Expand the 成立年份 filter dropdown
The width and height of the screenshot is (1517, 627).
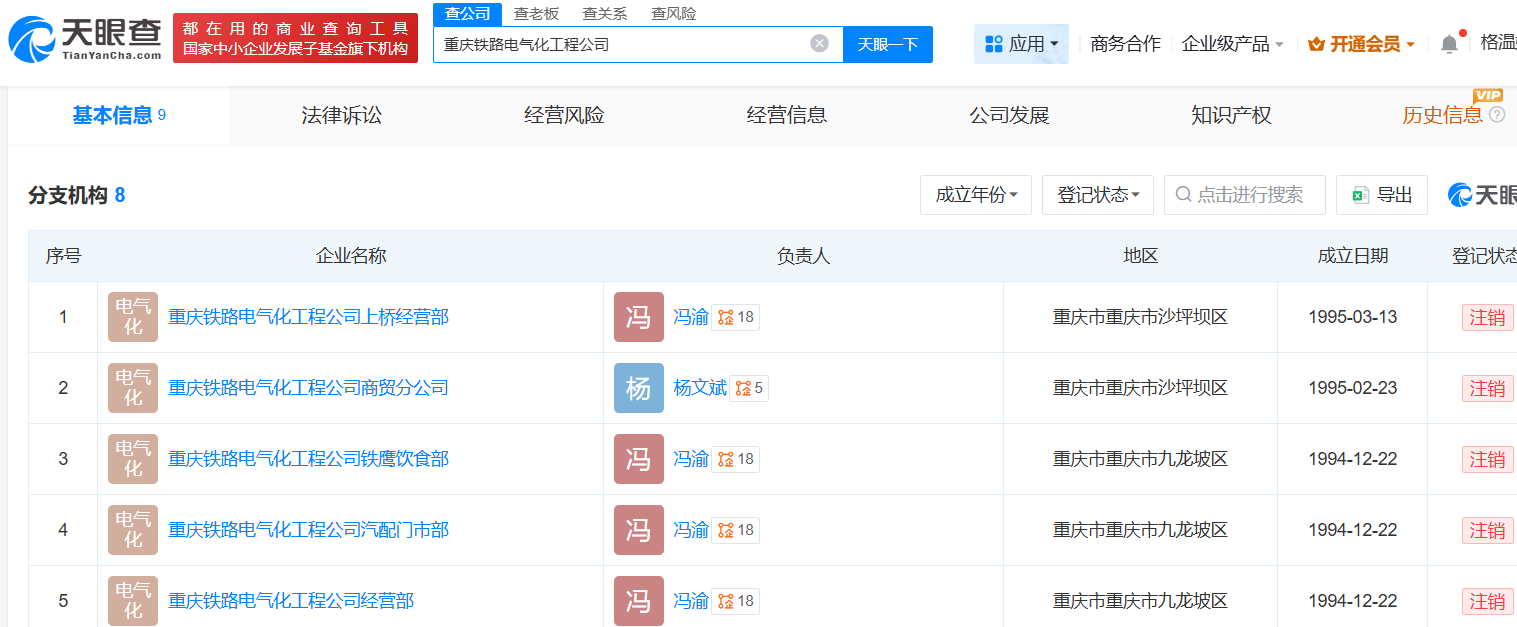[x=976, y=195]
